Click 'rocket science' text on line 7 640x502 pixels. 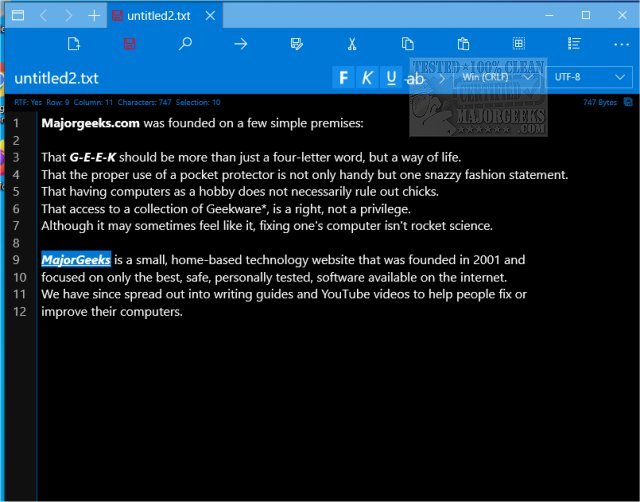[451, 226]
